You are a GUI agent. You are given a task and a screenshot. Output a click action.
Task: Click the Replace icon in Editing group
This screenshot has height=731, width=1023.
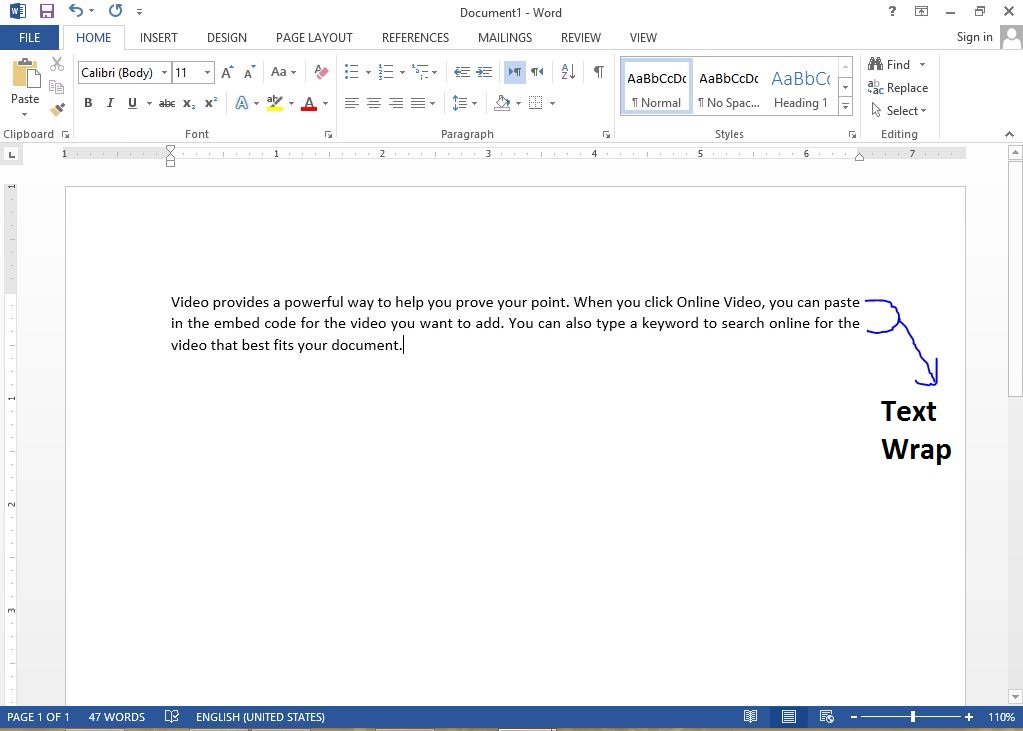coord(897,88)
